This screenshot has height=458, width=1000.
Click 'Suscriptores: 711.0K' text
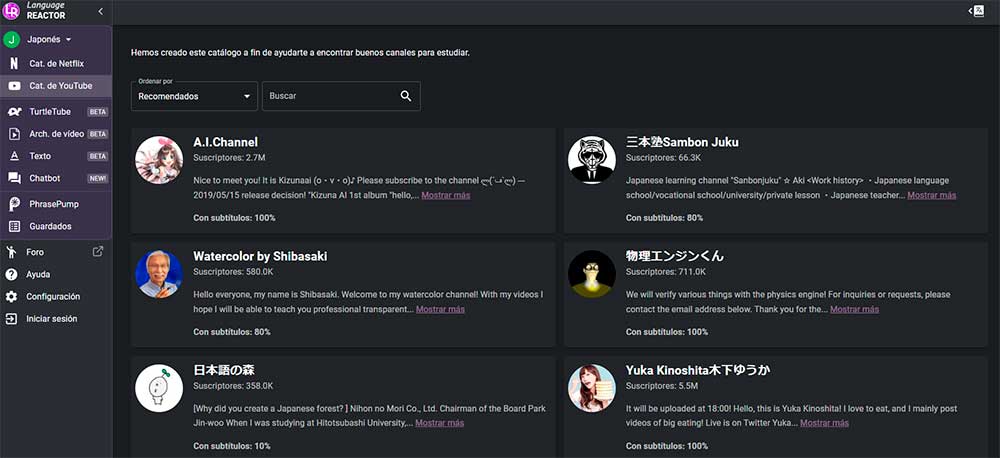click(666, 272)
